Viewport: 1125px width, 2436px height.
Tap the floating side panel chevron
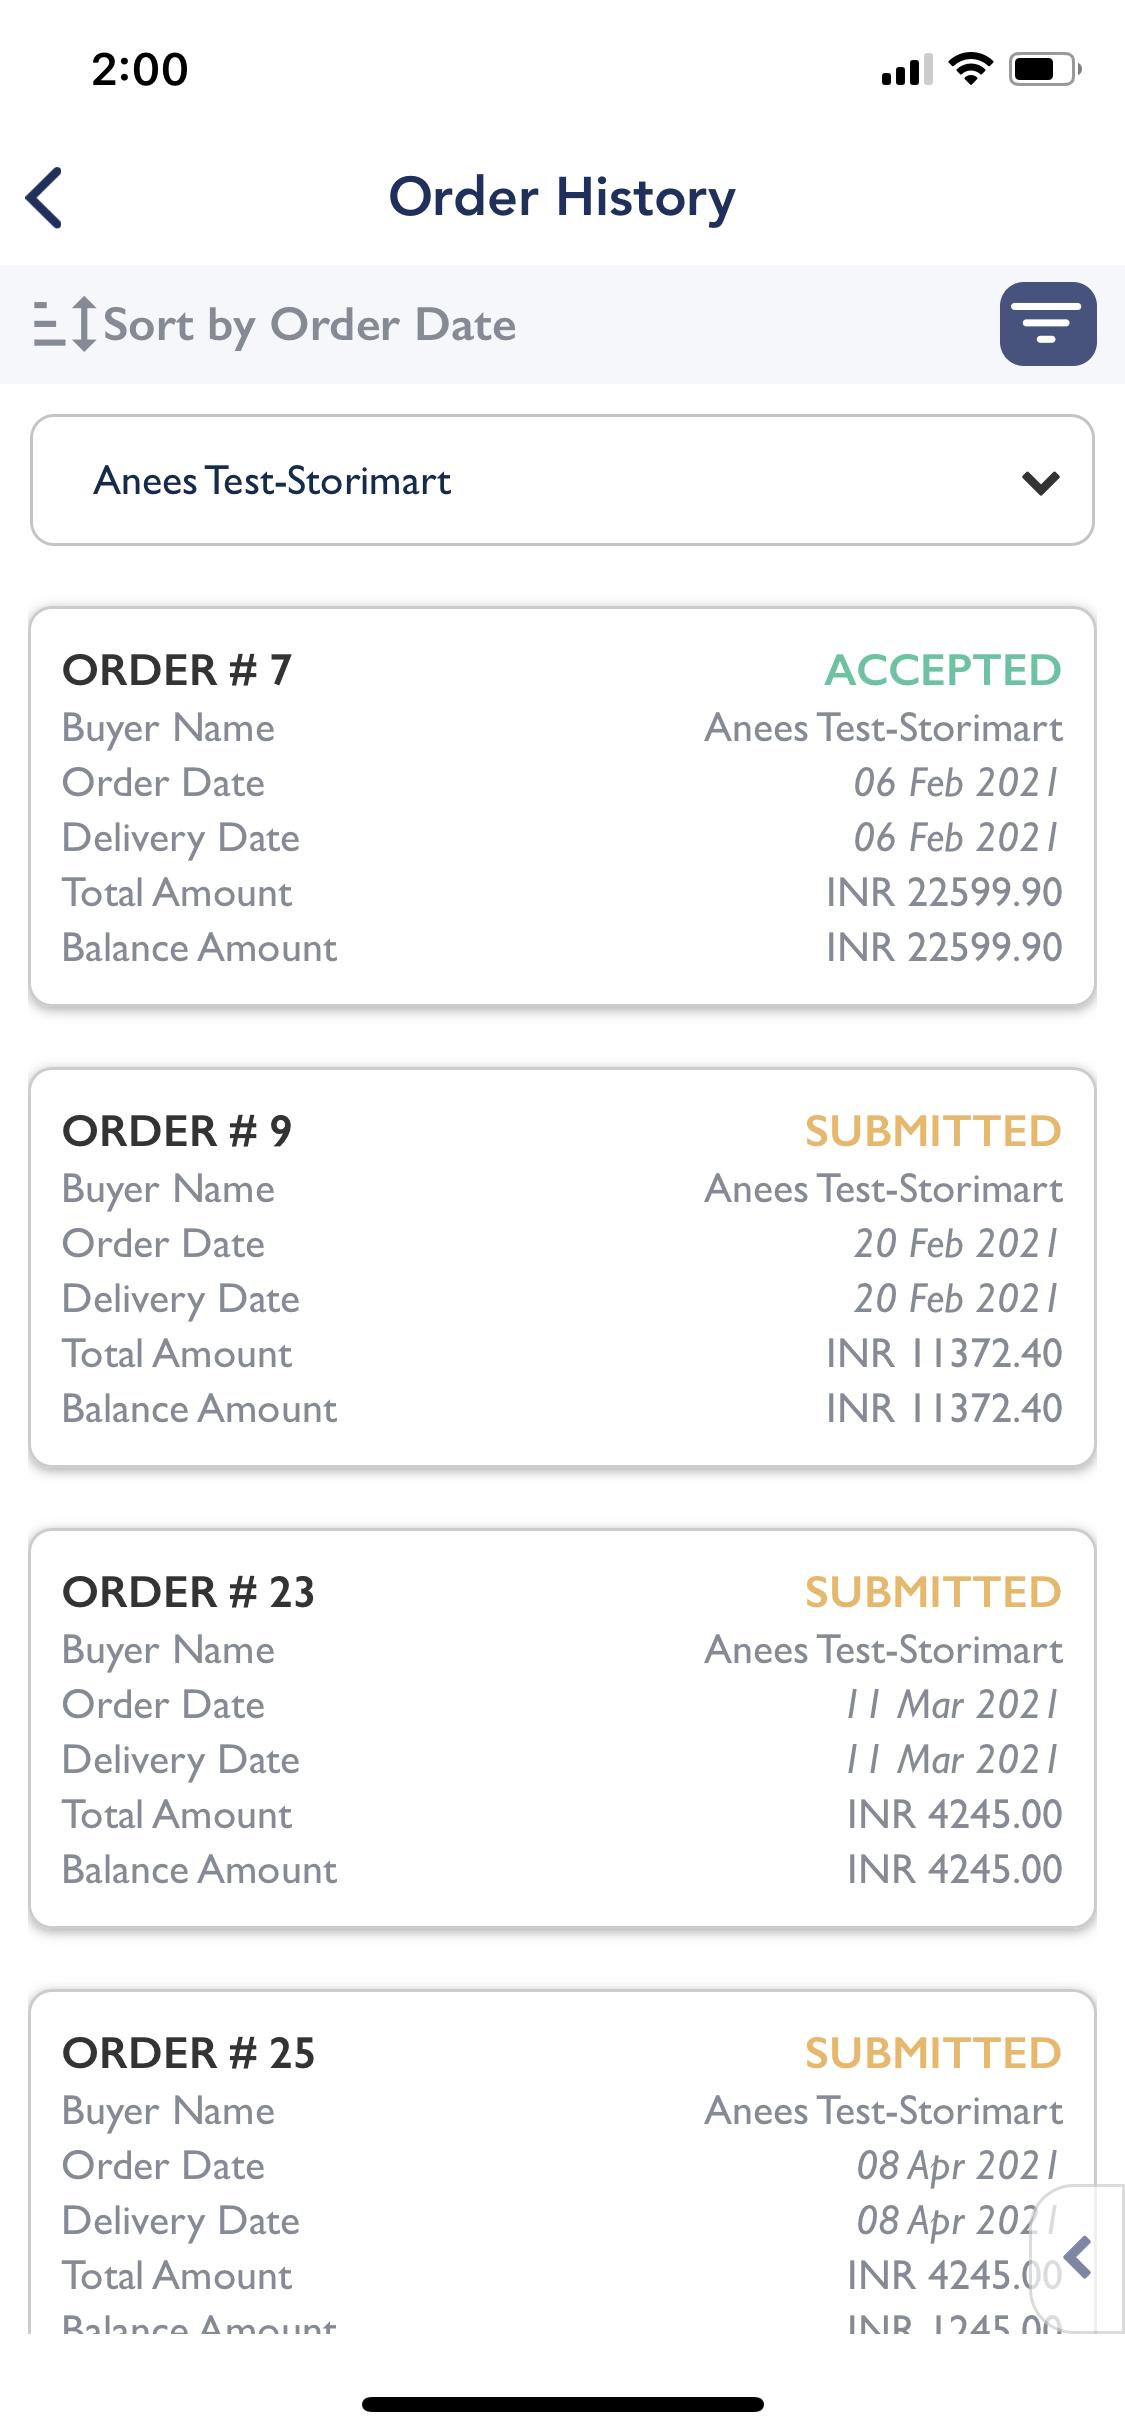coord(1078,2258)
